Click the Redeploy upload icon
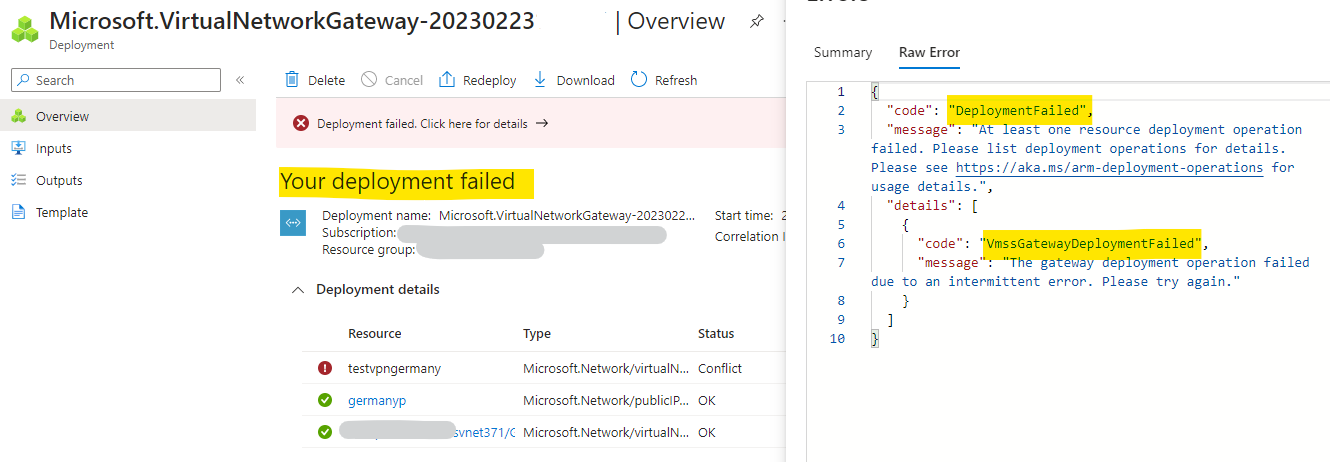 447,80
